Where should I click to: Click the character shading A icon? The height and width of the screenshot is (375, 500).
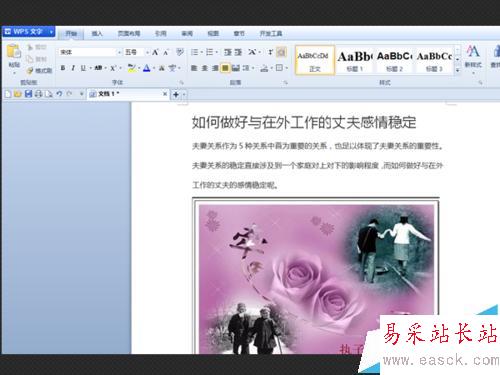[x=161, y=68]
